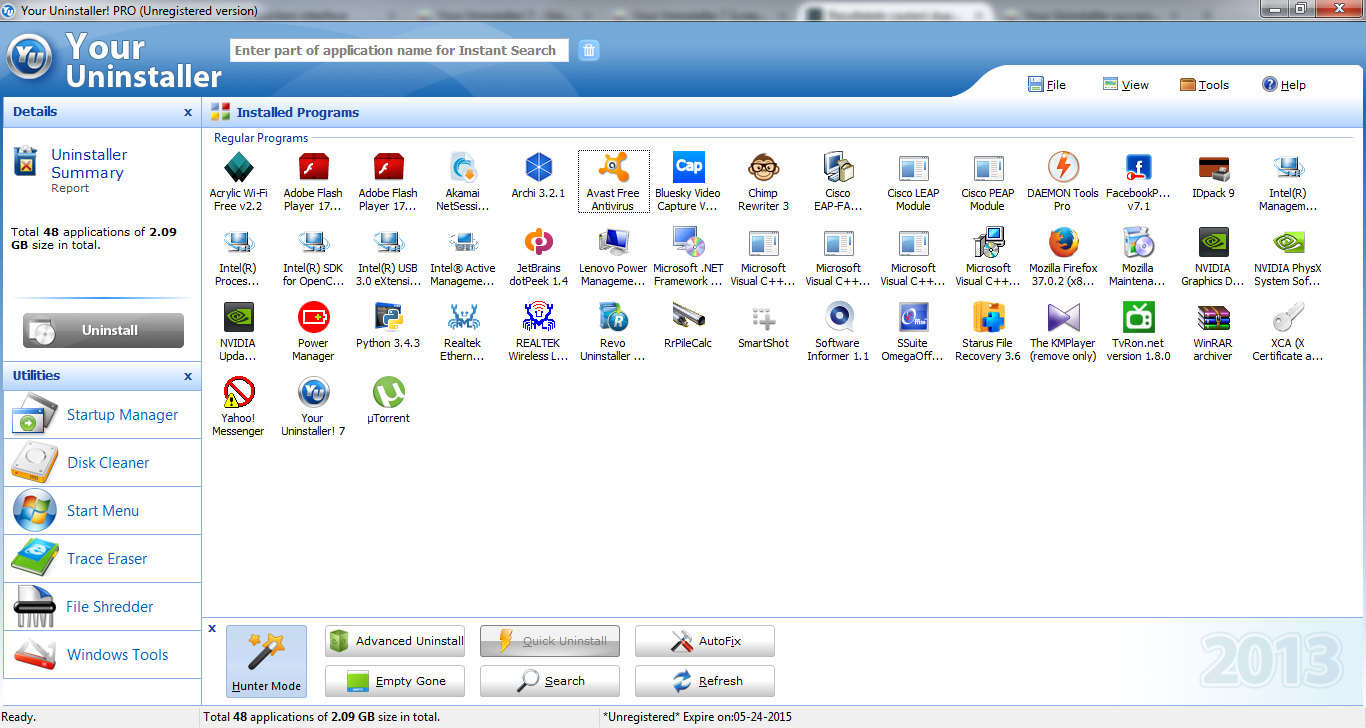The image size is (1366, 728).
Task: Click the AutoFix button
Action: click(705, 641)
